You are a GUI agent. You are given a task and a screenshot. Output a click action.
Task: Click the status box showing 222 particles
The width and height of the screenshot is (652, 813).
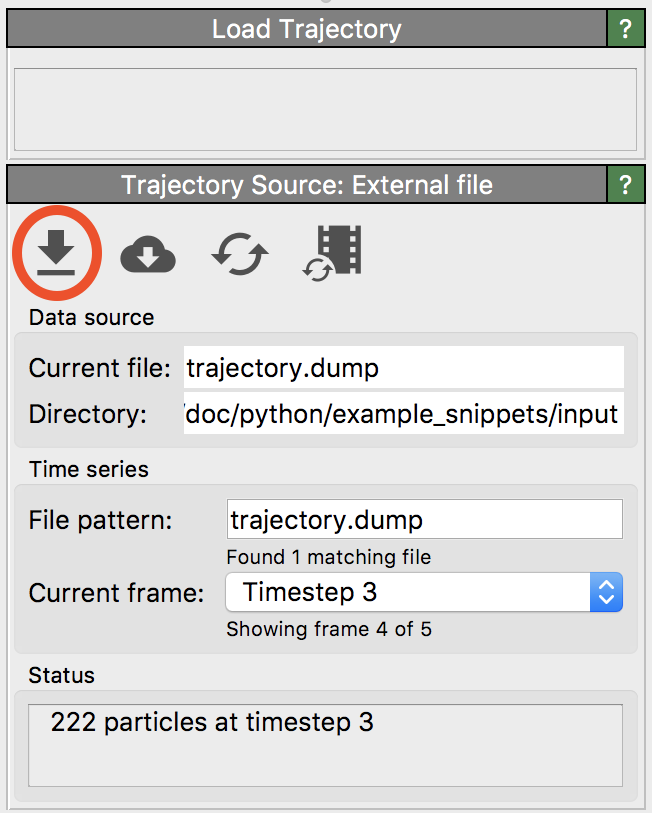[325, 745]
